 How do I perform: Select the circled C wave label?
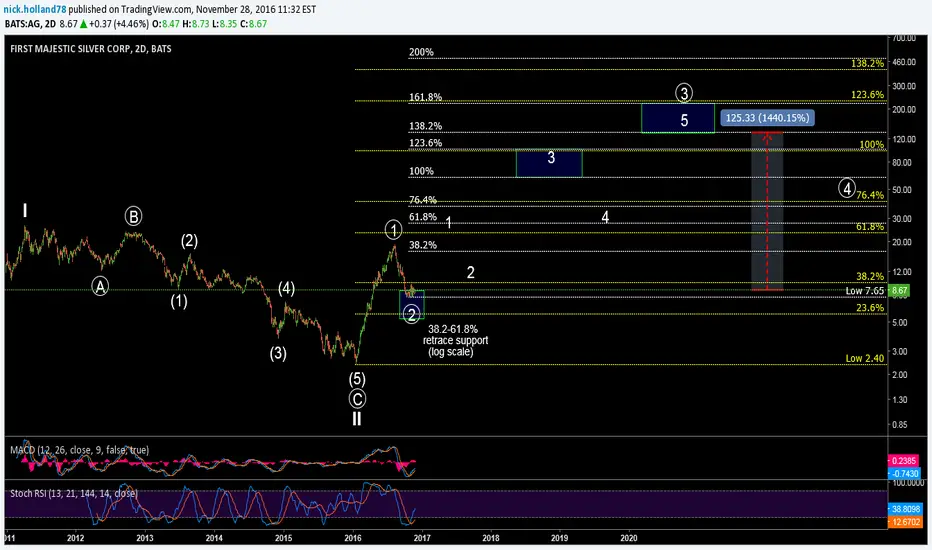pyautogui.click(x=357, y=398)
